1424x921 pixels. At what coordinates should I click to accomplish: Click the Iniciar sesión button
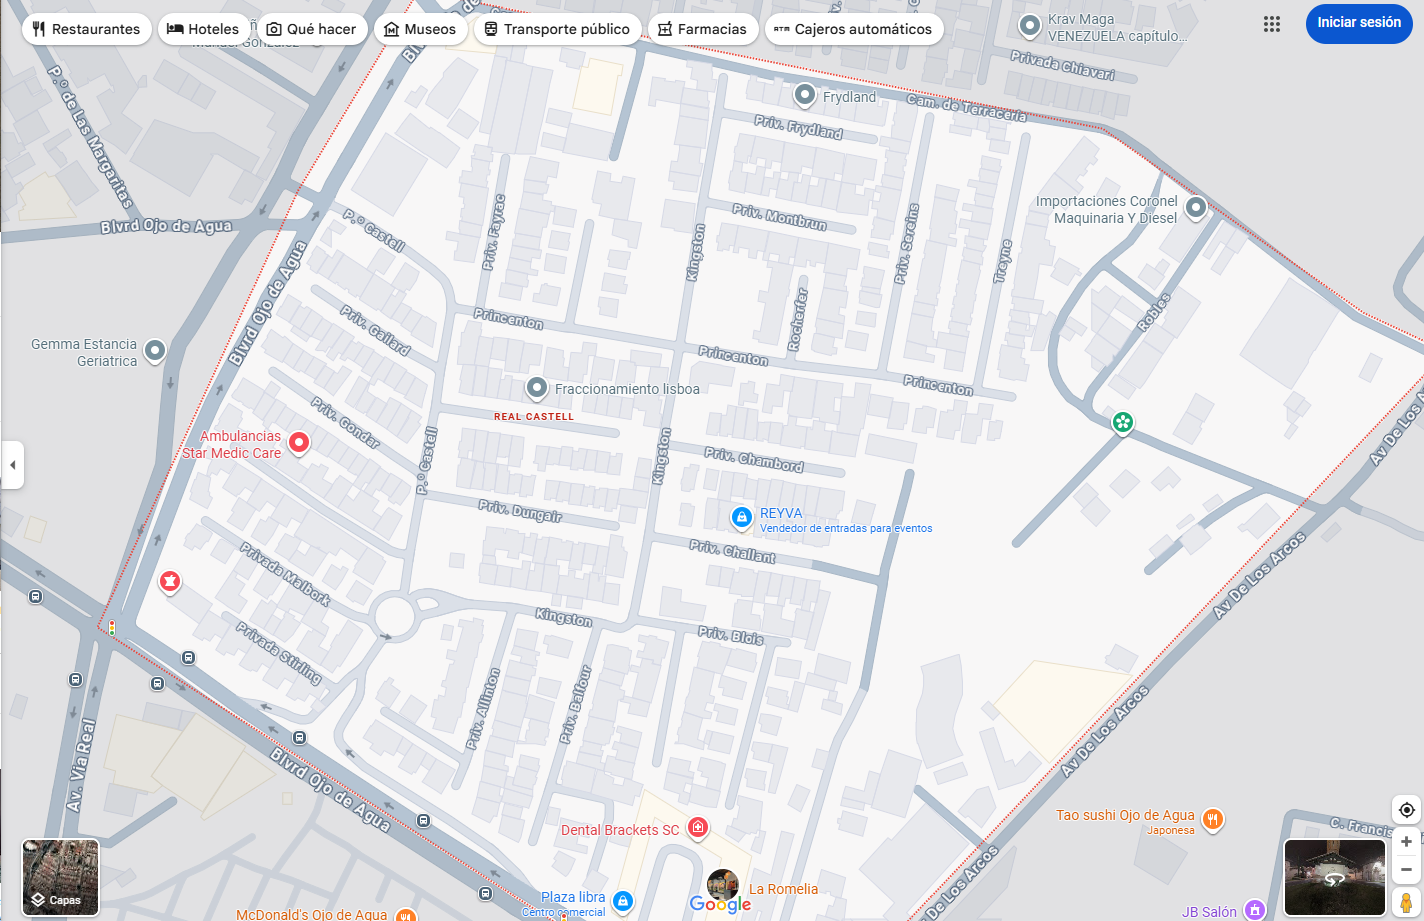tap(1359, 23)
